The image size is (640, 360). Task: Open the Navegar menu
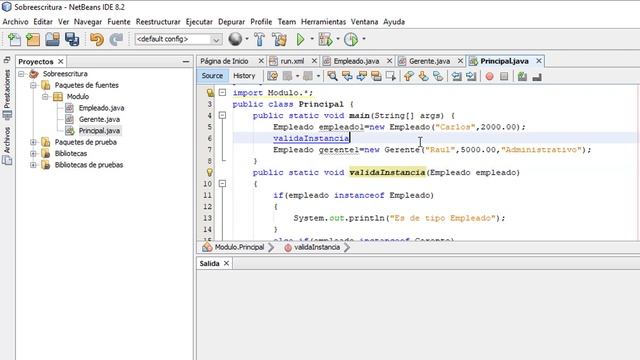(x=88, y=22)
